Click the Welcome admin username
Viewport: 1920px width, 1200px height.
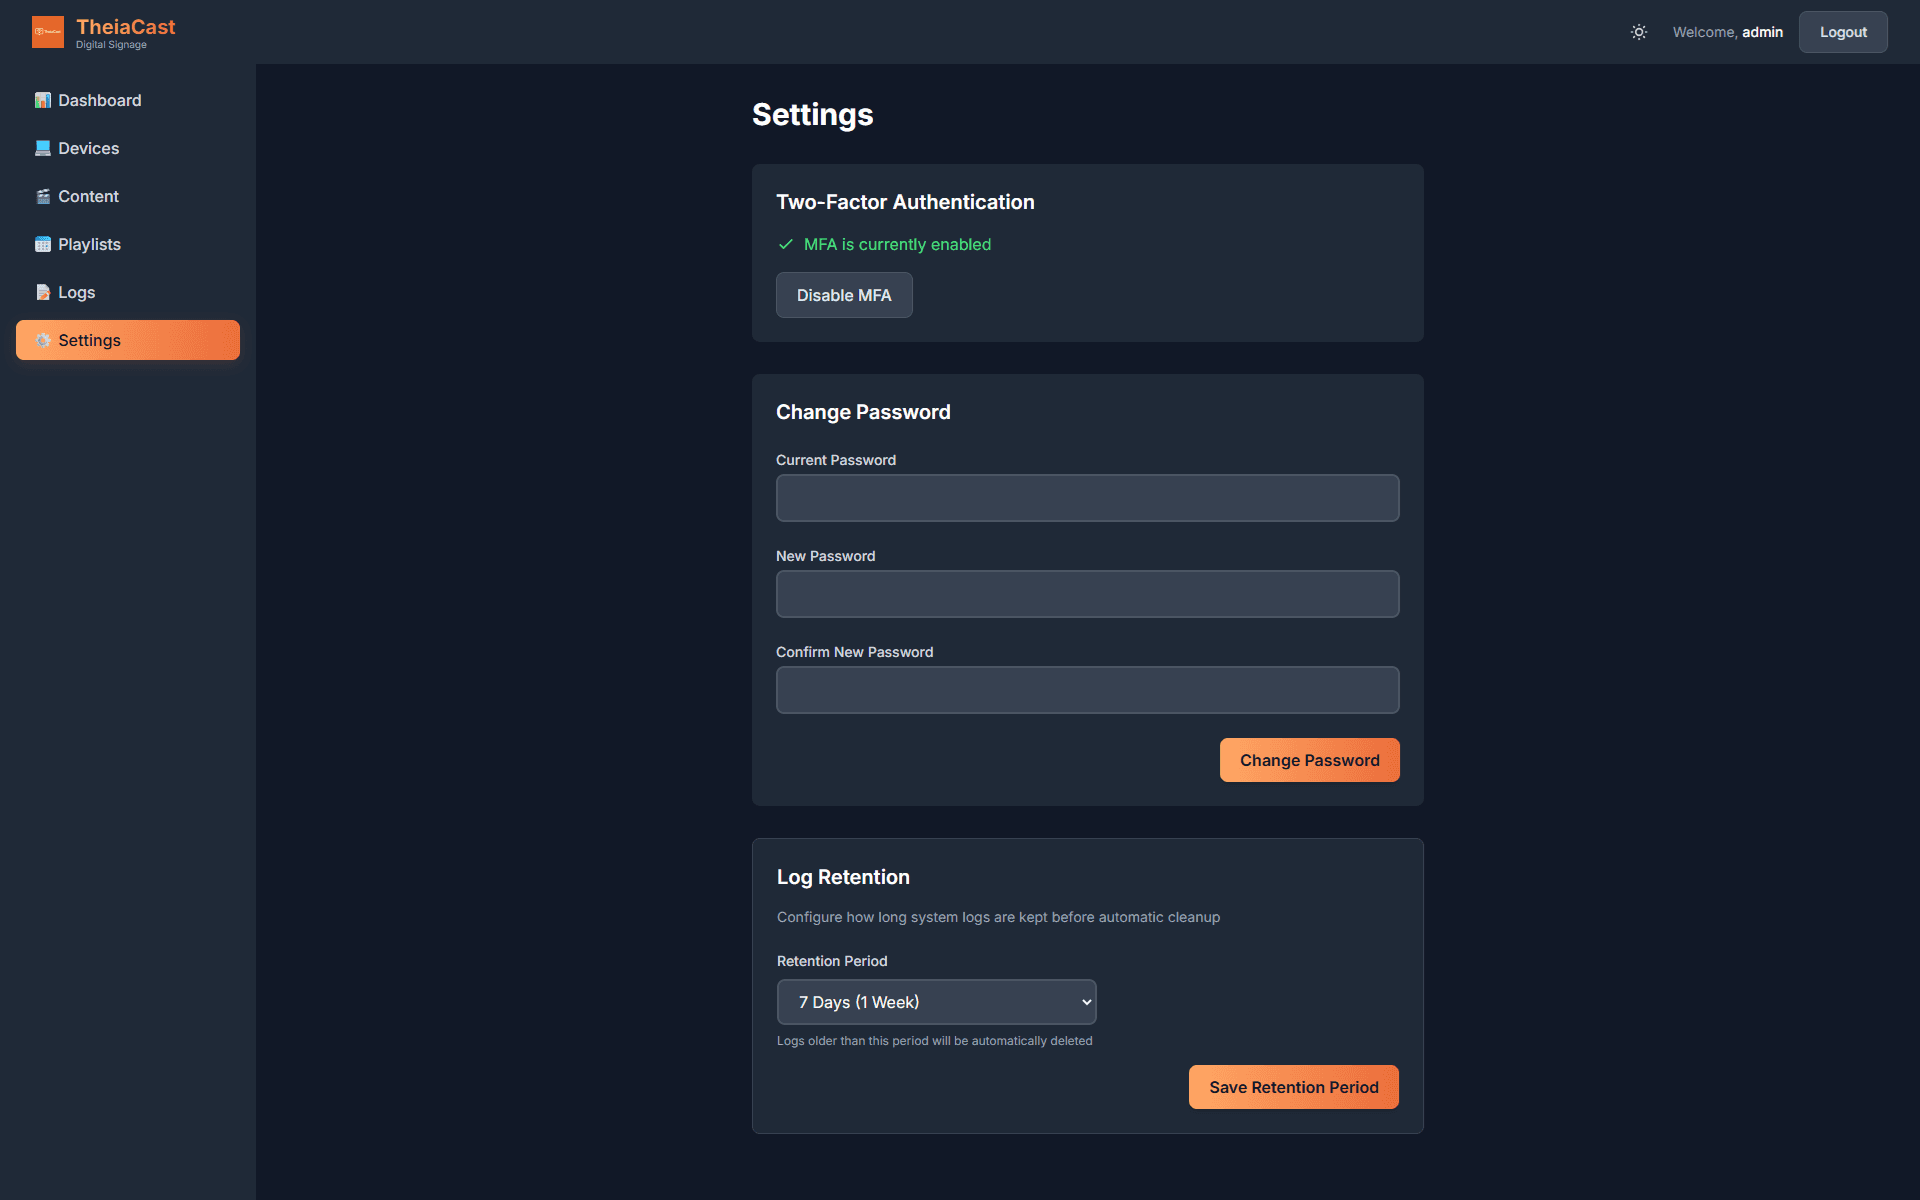pyautogui.click(x=1727, y=32)
